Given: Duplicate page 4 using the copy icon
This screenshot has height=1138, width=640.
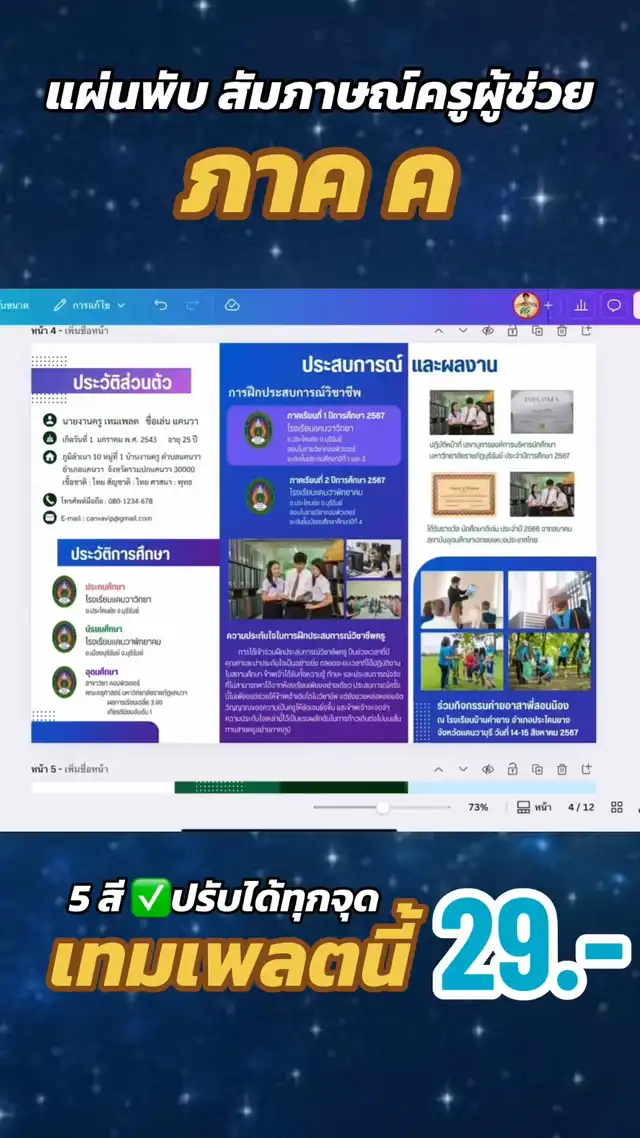Looking at the screenshot, I should tap(537, 331).
